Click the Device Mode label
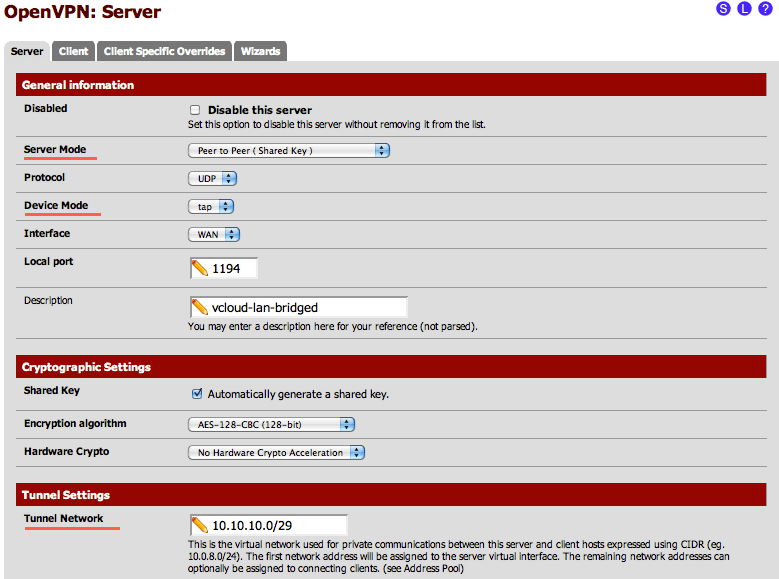Screen dimensions: 779x579 click(56, 205)
